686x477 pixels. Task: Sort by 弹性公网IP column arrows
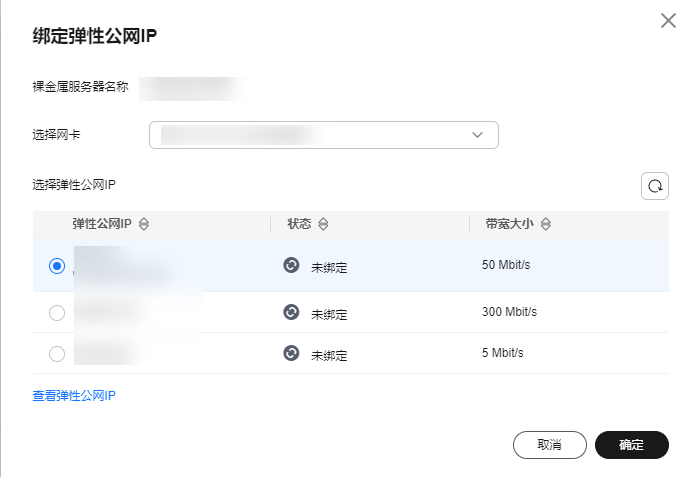point(144,224)
